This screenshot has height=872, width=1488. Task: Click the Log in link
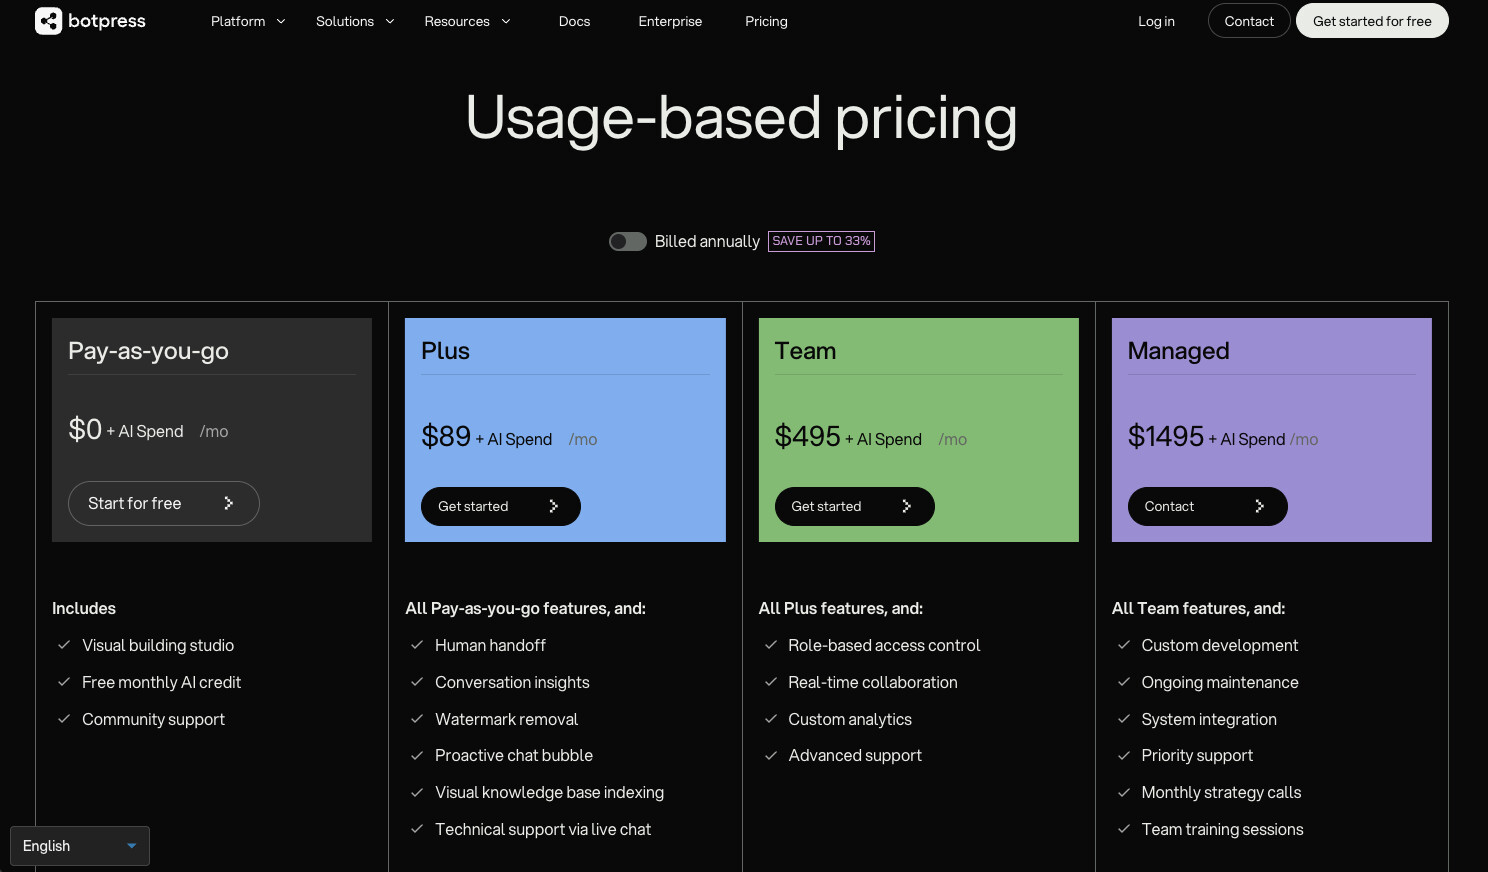[x=1156, y=21]
